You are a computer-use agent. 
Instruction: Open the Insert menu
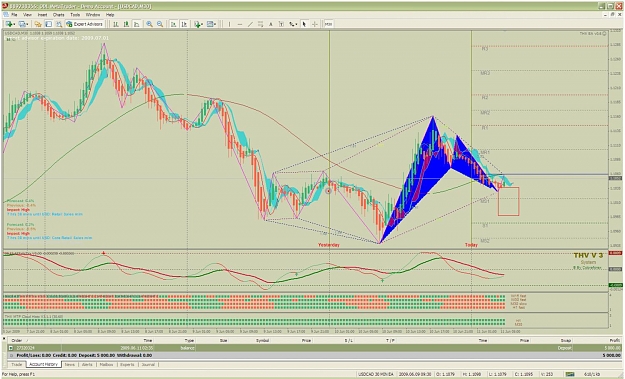coord(42,14)
